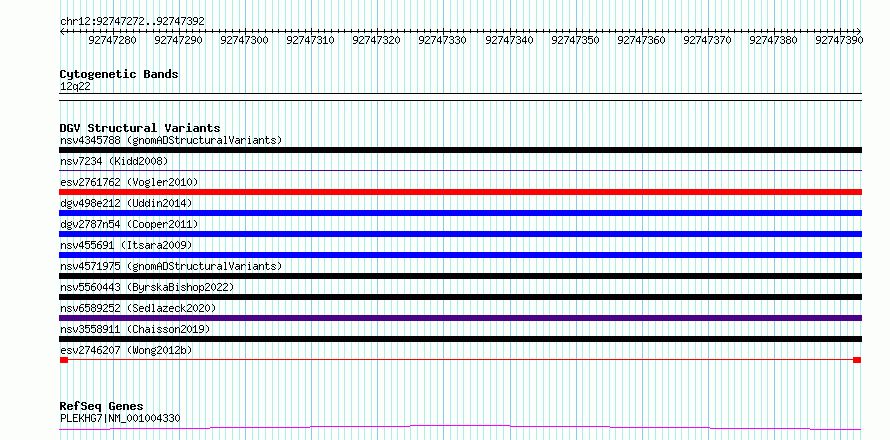Screen dimensions: 890x440
Task: Click ruler position label 92747290
Action: 178,40
